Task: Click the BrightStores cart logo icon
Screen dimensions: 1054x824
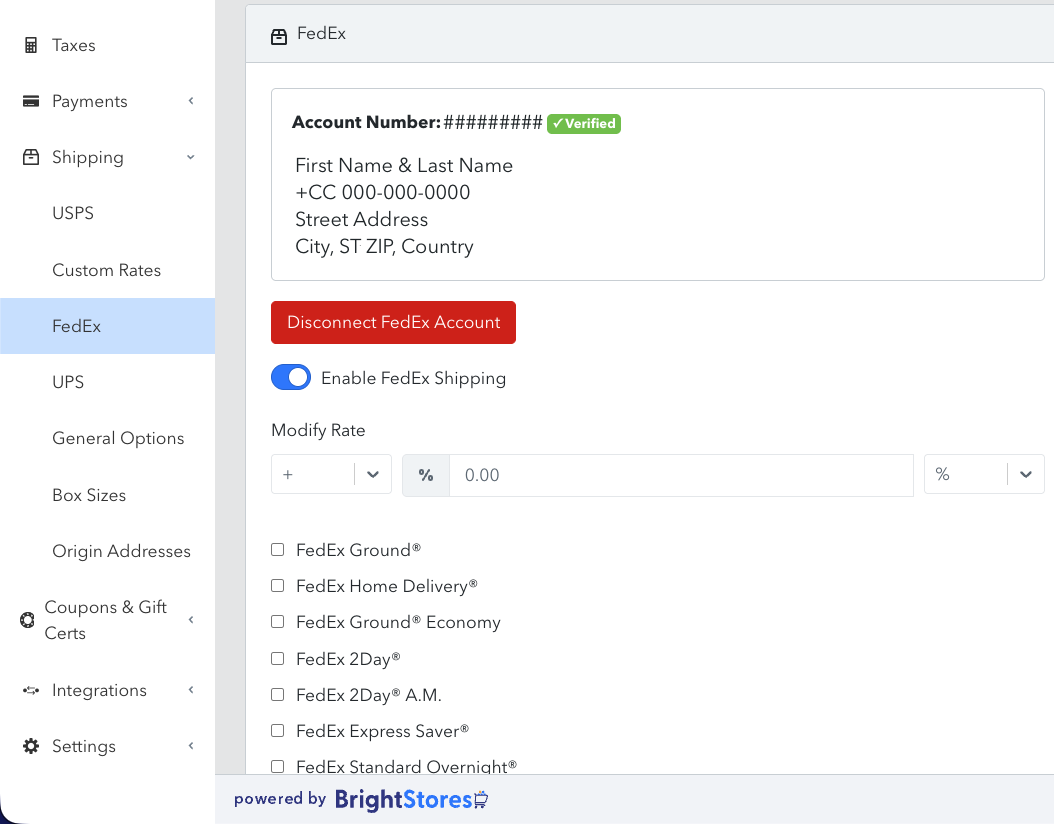Action: (481, 800)
